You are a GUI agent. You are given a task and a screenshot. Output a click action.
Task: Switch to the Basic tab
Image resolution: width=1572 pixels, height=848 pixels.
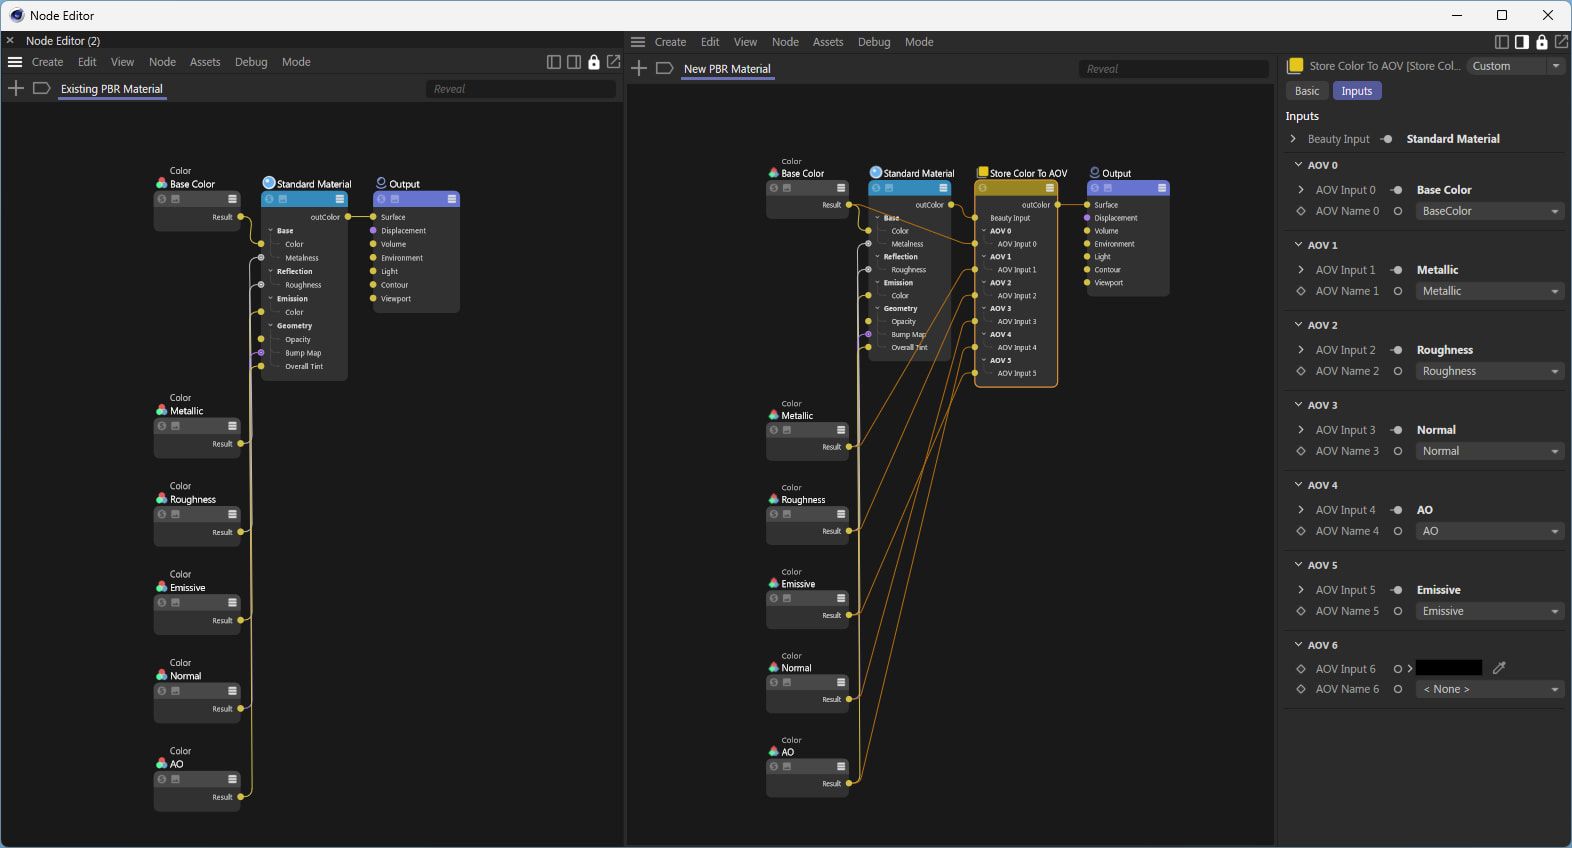(1307, 91)
